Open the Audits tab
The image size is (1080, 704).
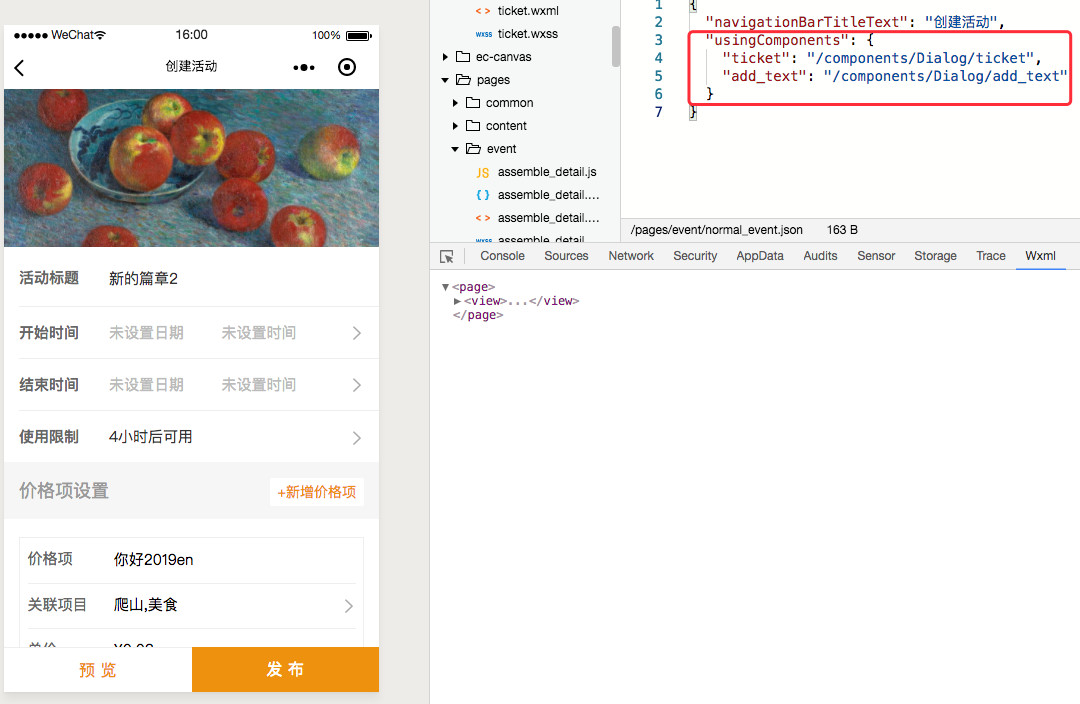tap(820, 256)
